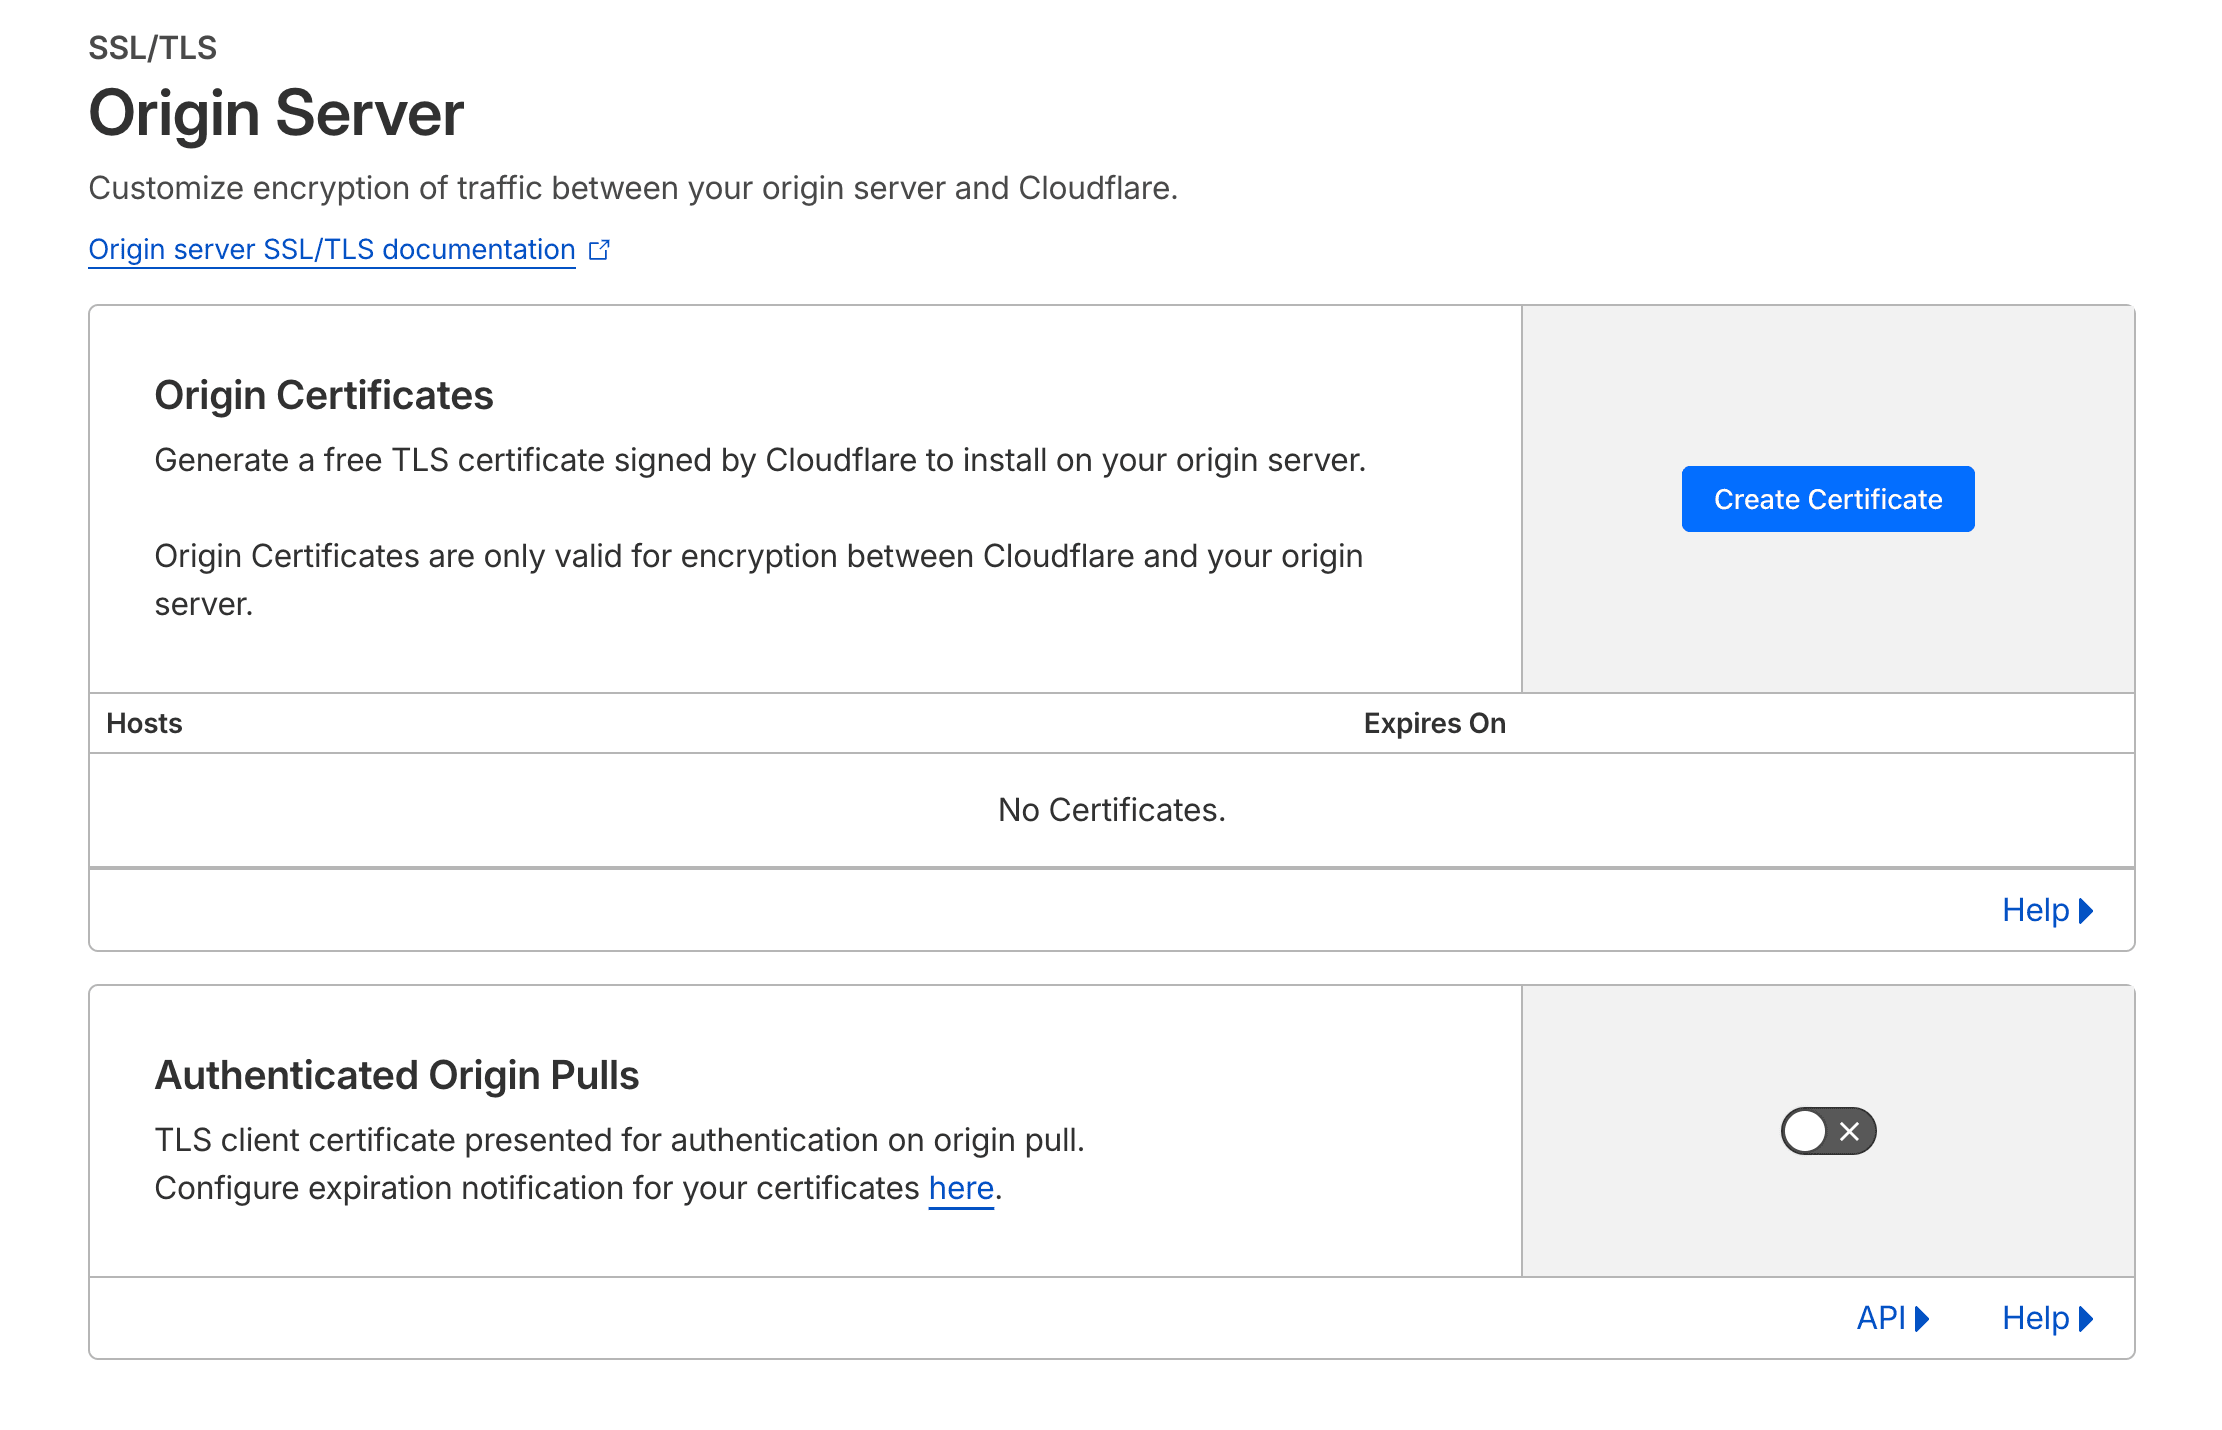Click the Origin Server page title
The image size is (2222, 1430).
point(276,113)
